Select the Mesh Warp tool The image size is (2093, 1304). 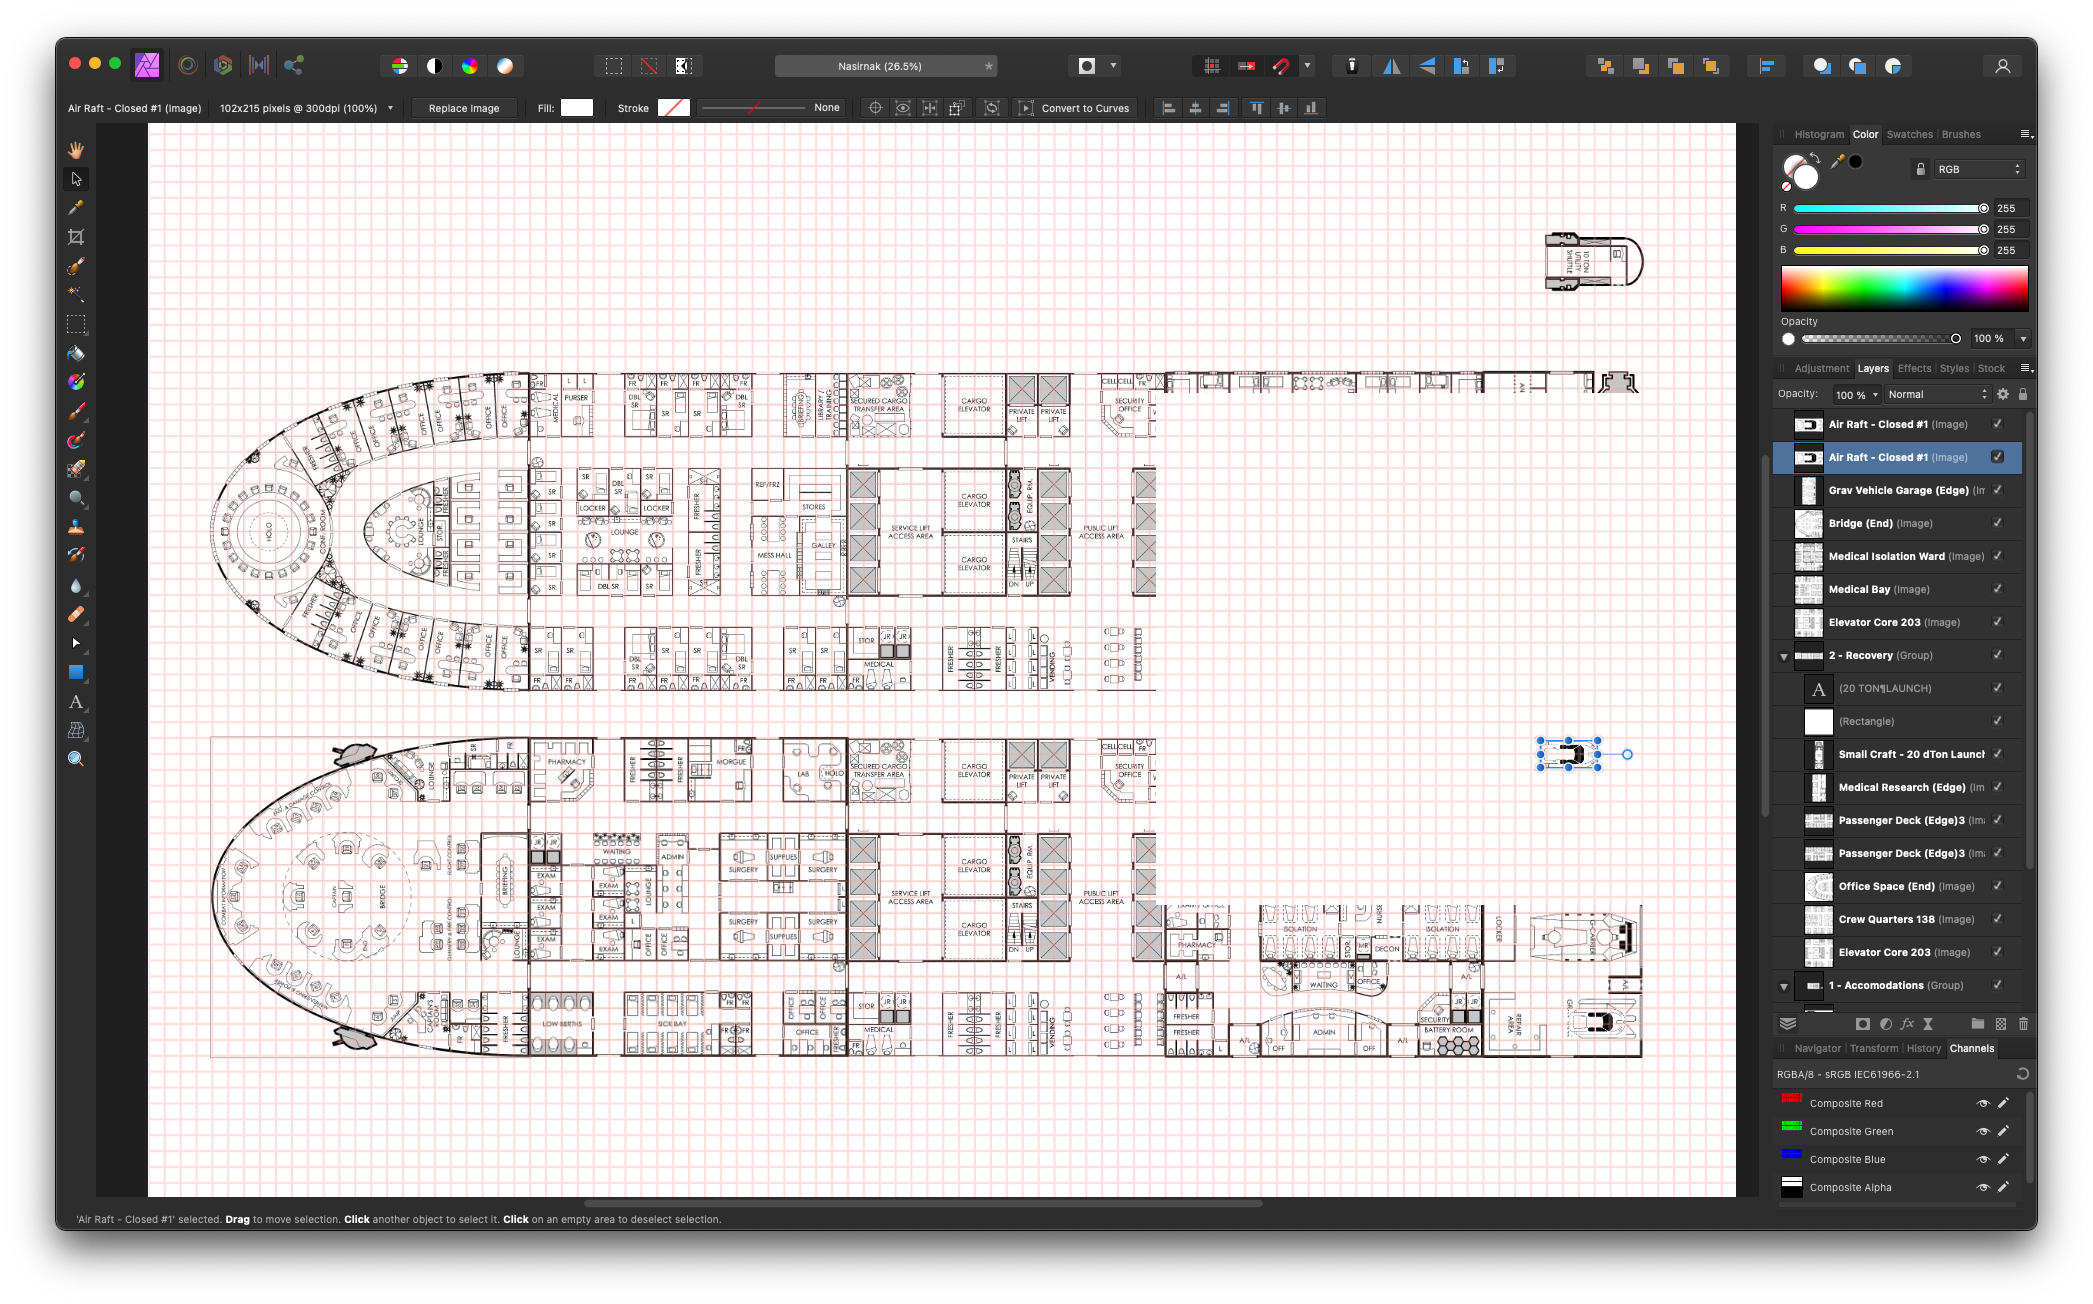pos(76,731)
